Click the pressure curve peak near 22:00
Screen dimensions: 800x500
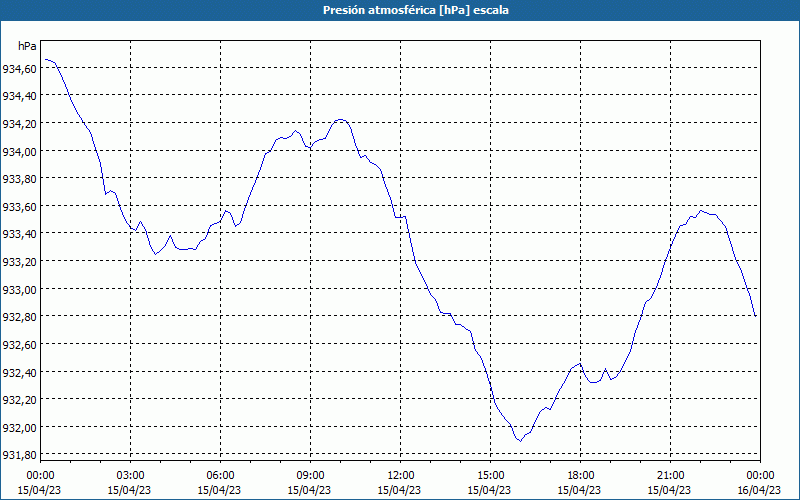click(x=701, y=210)
